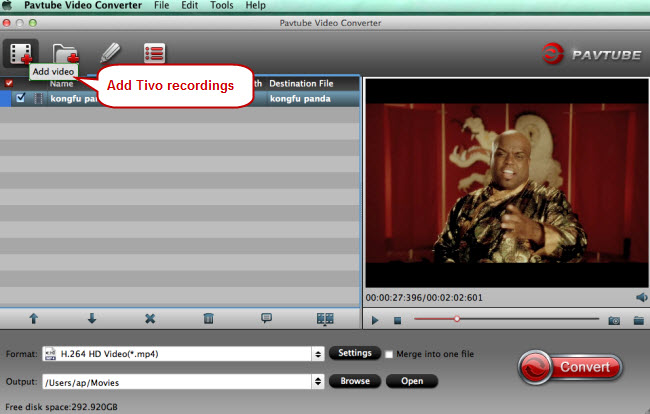Open the Help menu
Viewport: 650px width, 414px height.
coord(255,5)
